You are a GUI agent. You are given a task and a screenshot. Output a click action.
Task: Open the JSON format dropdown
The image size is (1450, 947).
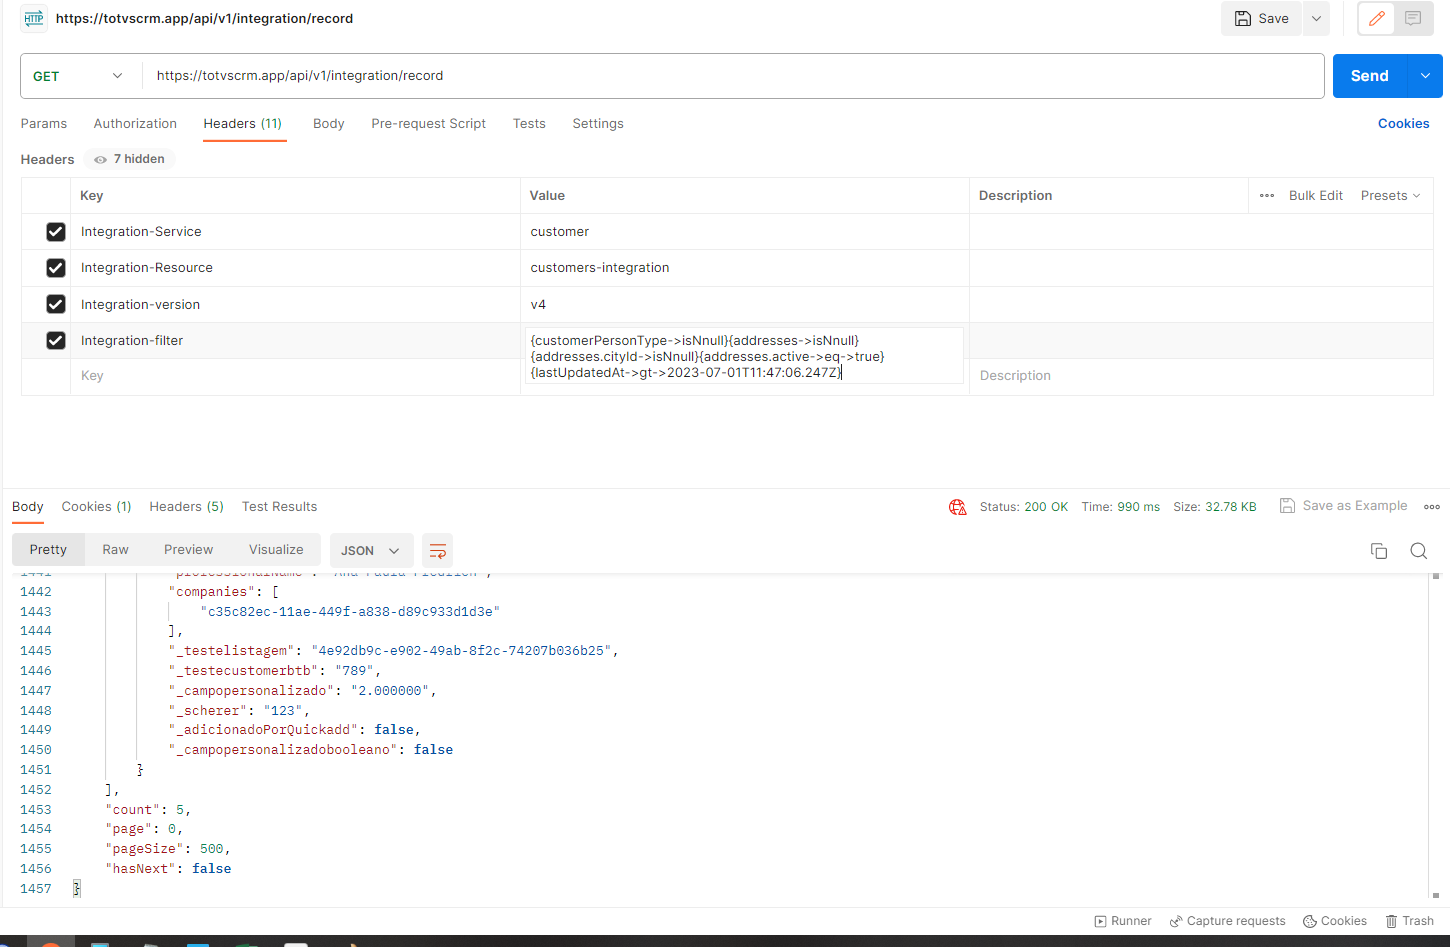point(371,551)
